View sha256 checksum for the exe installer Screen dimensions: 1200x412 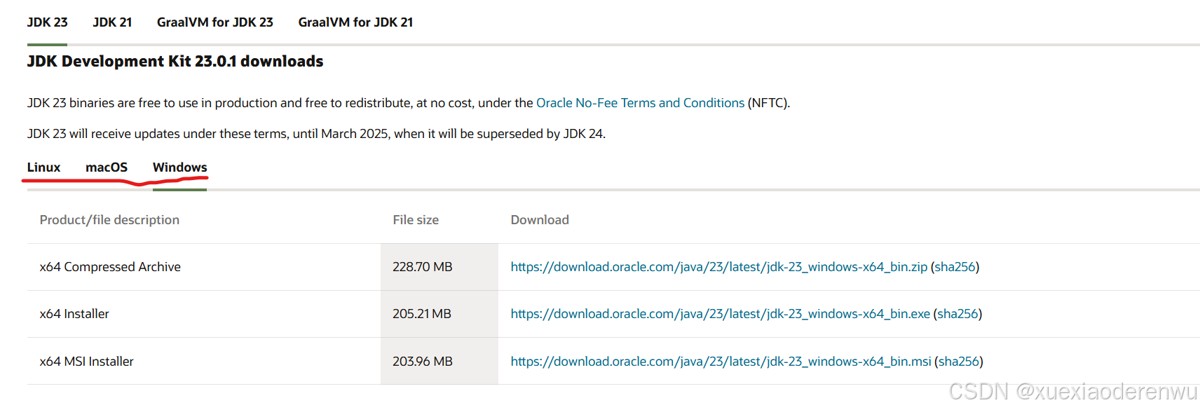(x=958, y=314)
